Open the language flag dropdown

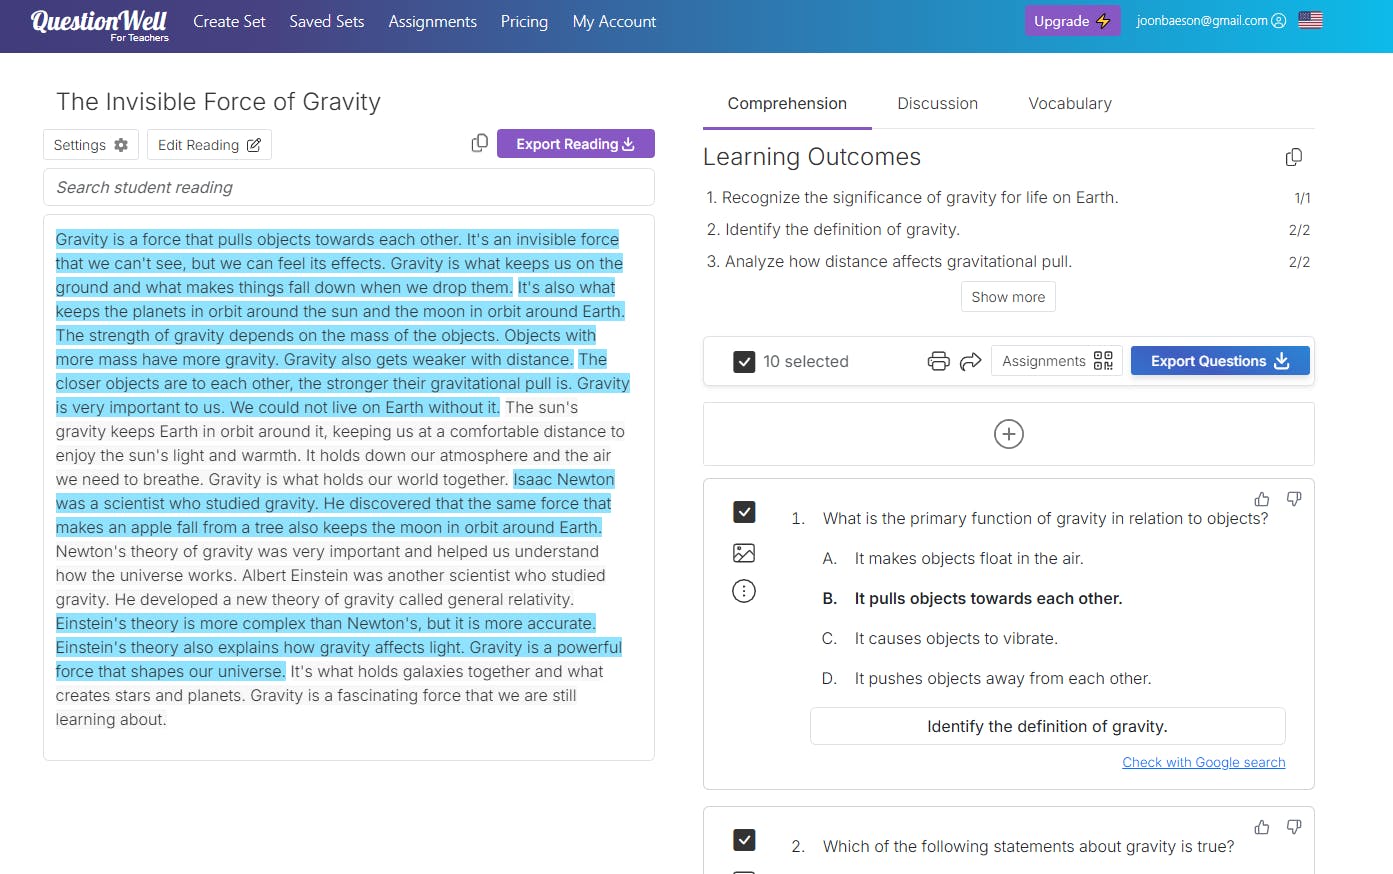click(1310, 21)
